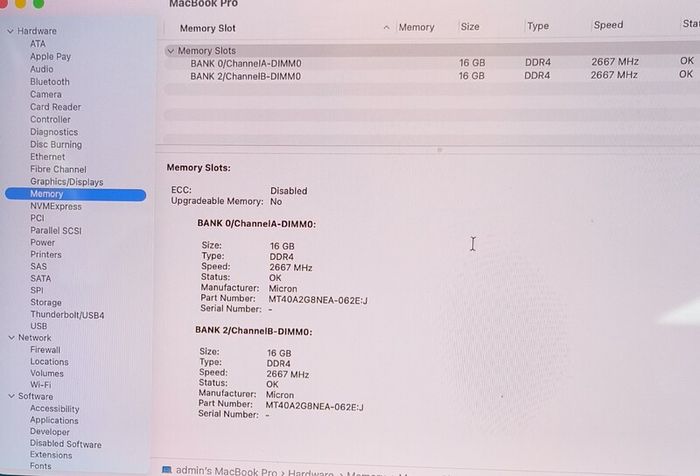The height and width of the screenshot is (476, 700).
Task: Collapse the Memory Slots disclosure row
Action: pyautogui.click(x=171, y=51)
